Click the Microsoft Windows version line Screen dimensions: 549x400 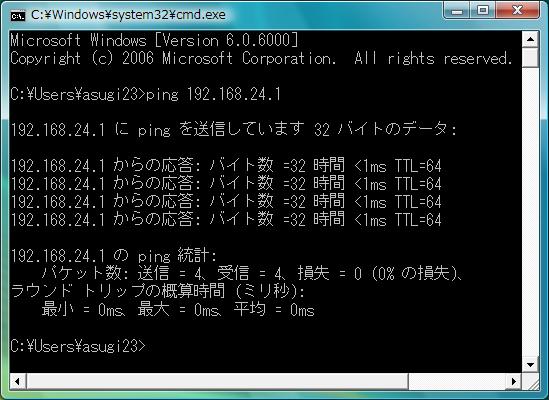[x=154, y=40]
